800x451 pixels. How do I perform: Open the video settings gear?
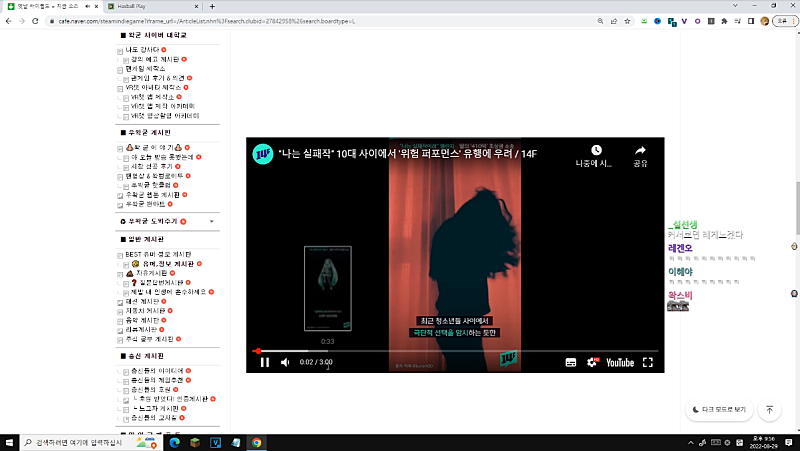coord(592,362)
